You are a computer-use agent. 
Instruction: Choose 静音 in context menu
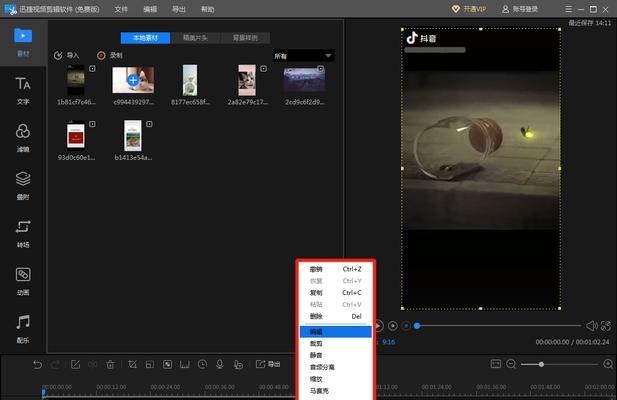coord(335,355)
